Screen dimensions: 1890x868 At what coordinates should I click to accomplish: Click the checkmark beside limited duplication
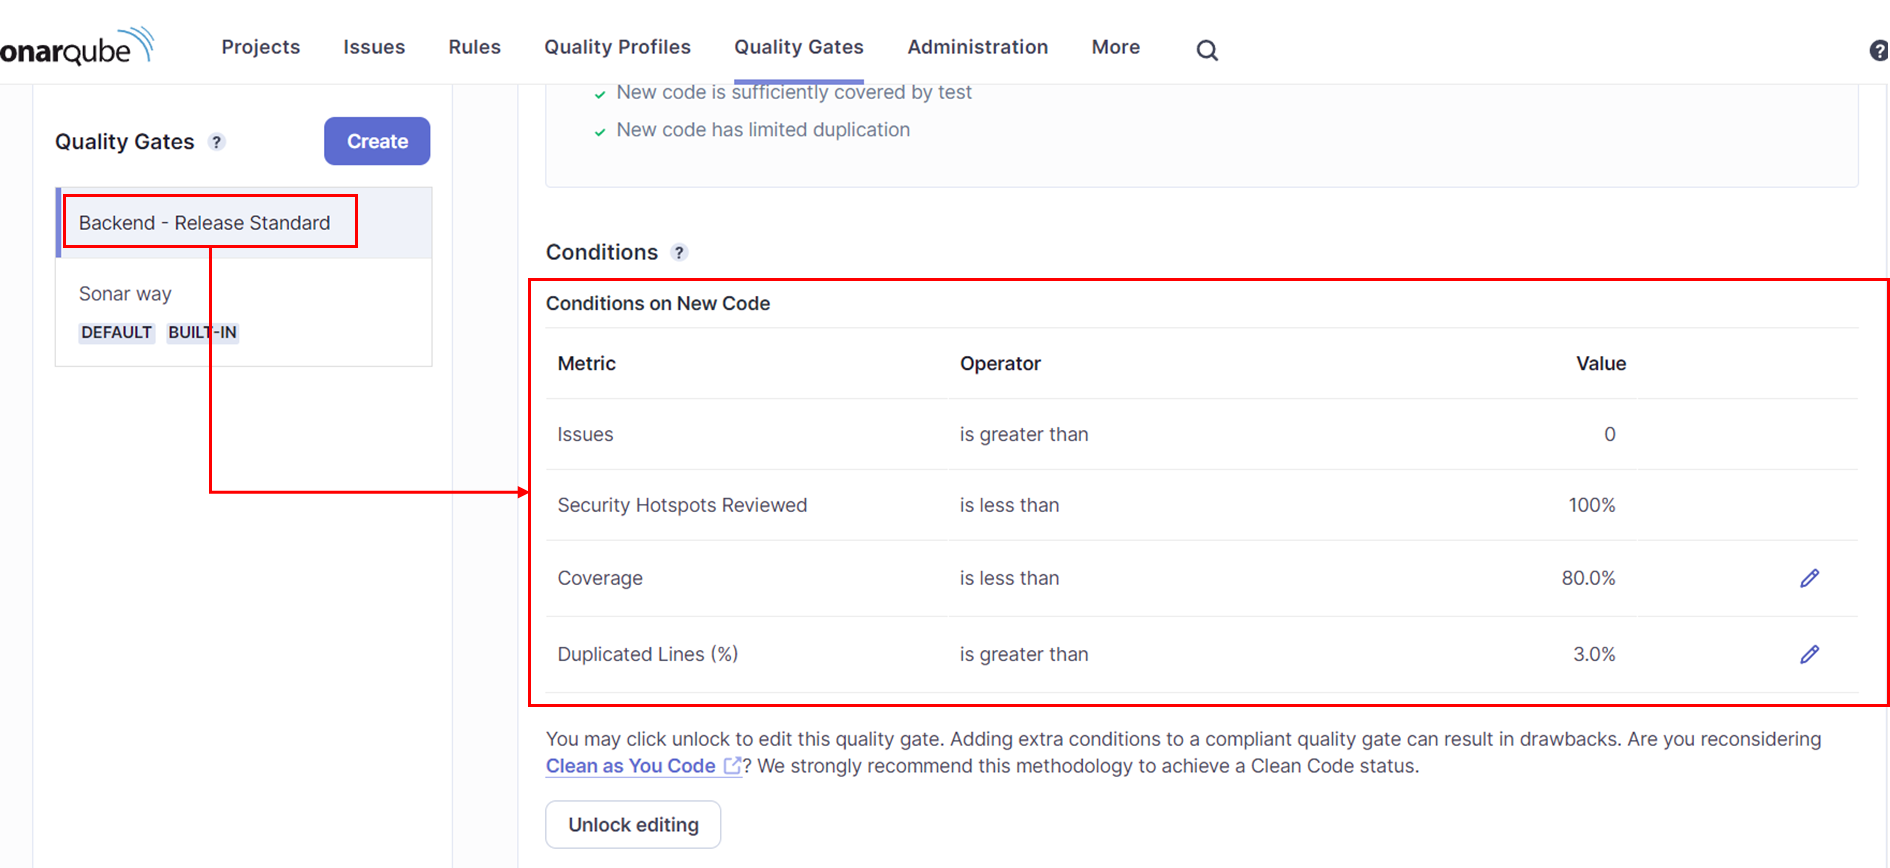coord(600,132)
